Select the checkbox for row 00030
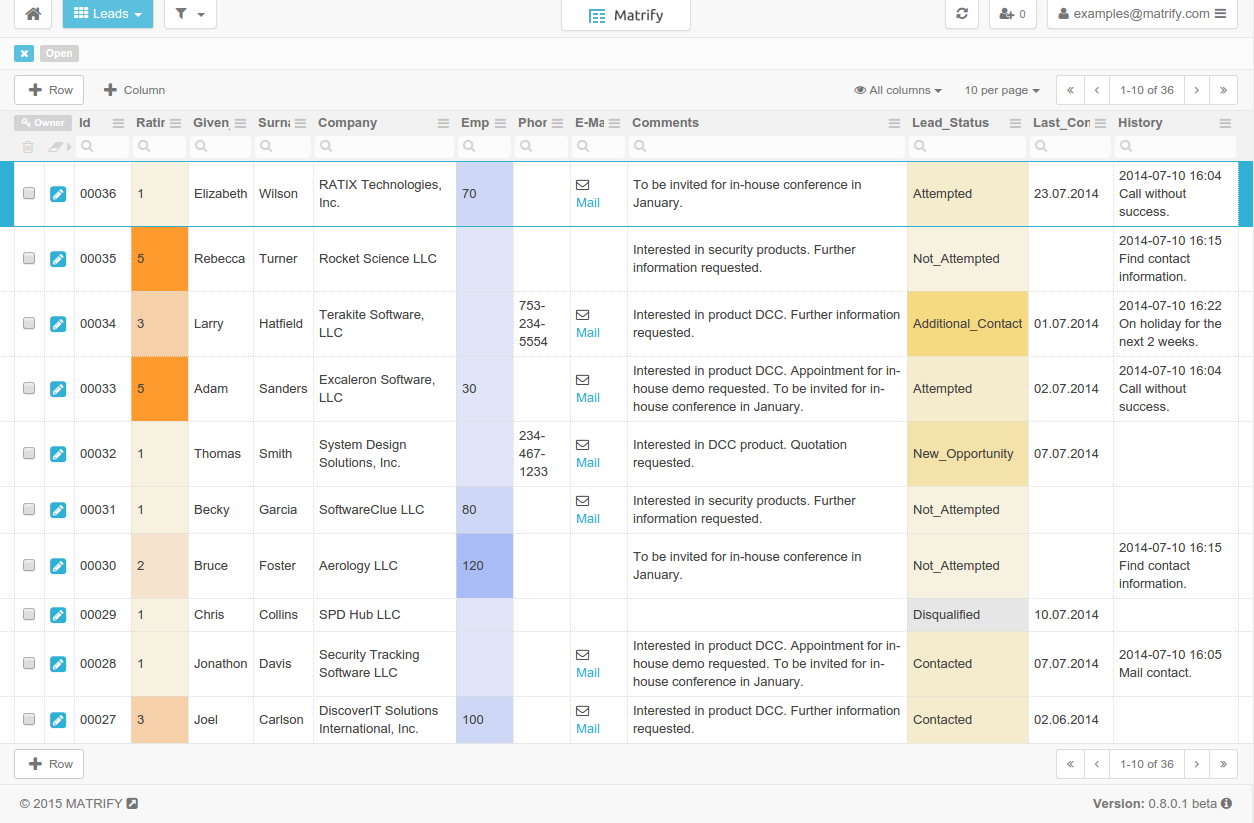Image resolution: width=1254 pixels, height=823 pixels. 29,565
